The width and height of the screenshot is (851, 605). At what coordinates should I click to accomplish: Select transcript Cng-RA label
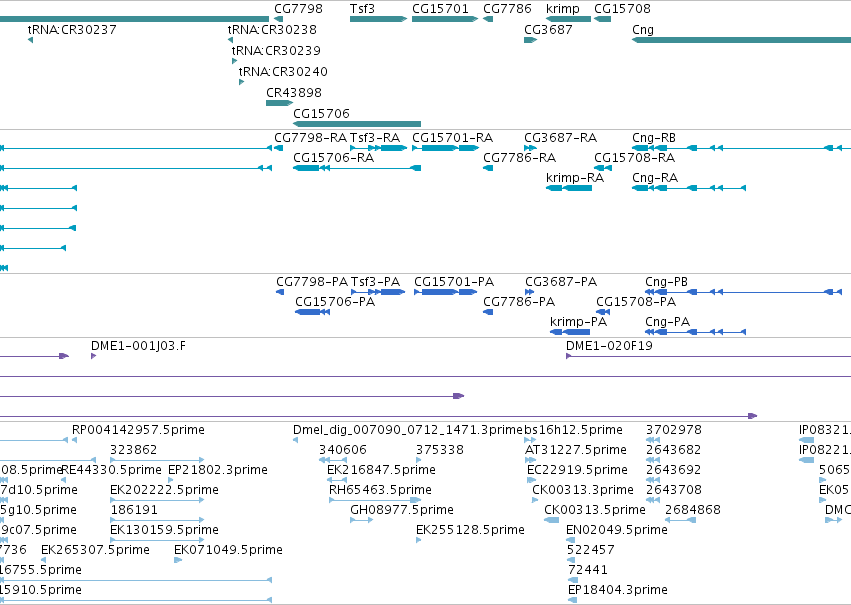tap(655, 178)
